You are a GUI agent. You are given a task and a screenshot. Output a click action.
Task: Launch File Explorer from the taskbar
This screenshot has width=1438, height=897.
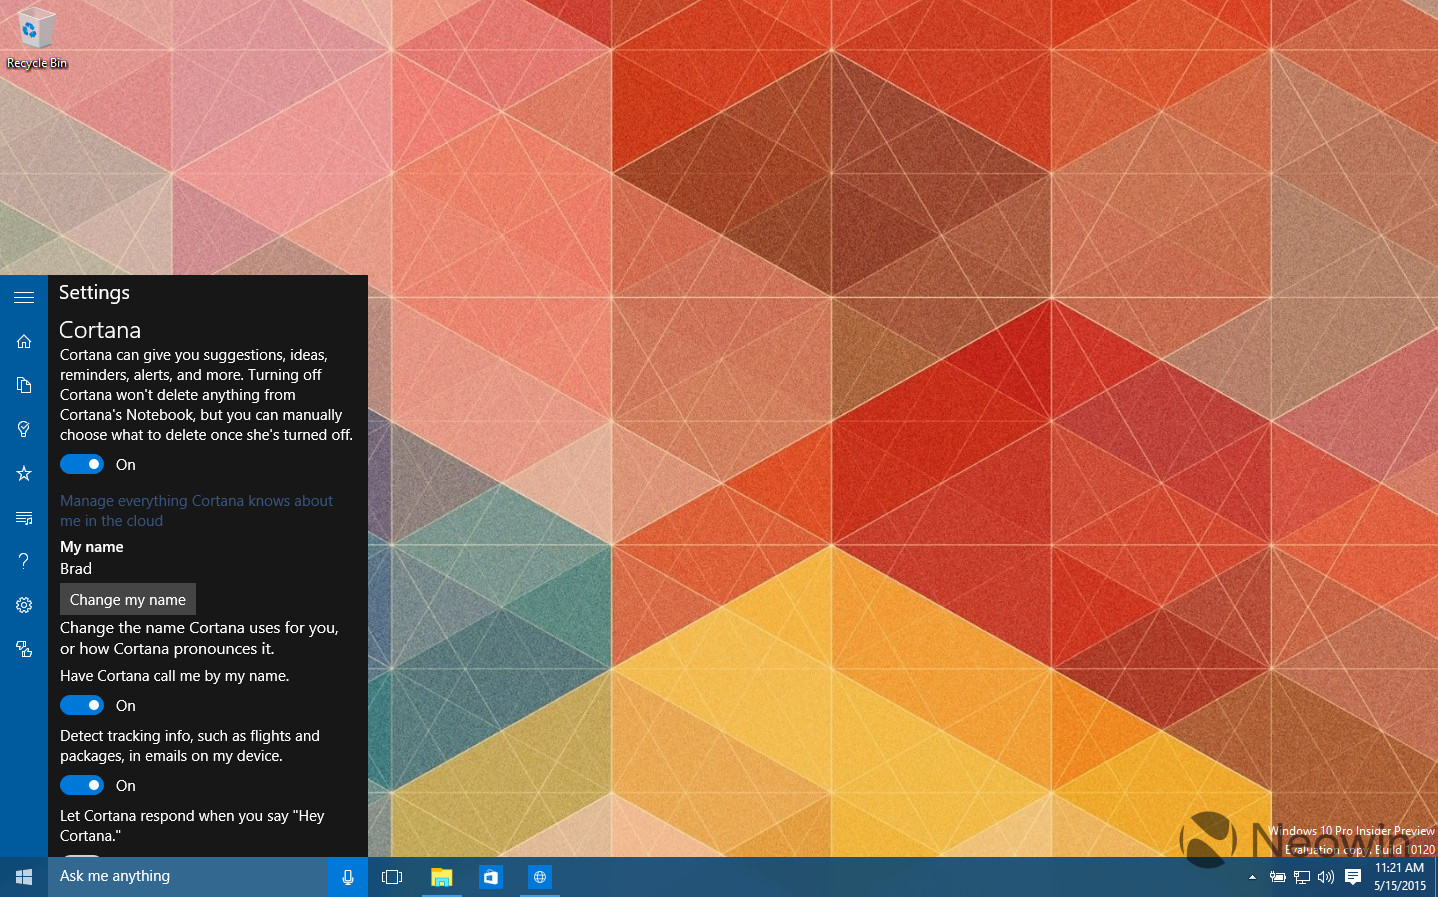click(441, 877)
